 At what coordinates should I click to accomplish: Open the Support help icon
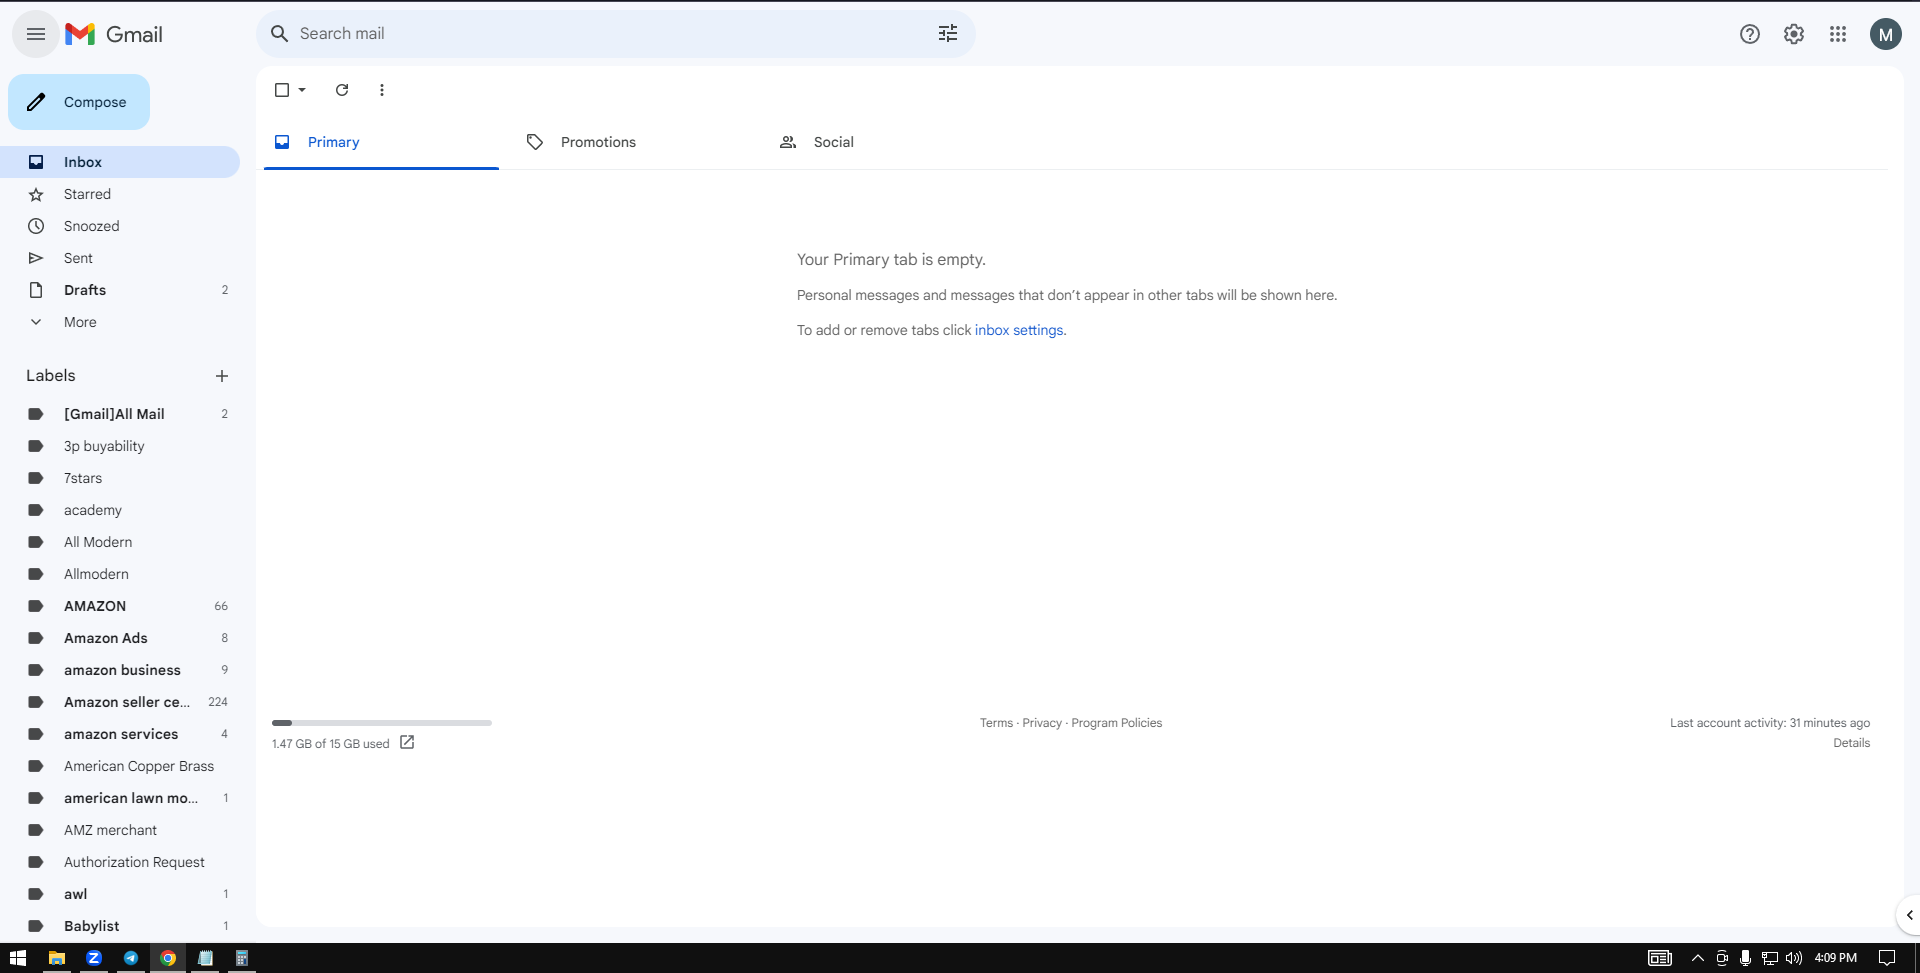pos(1750,34)
